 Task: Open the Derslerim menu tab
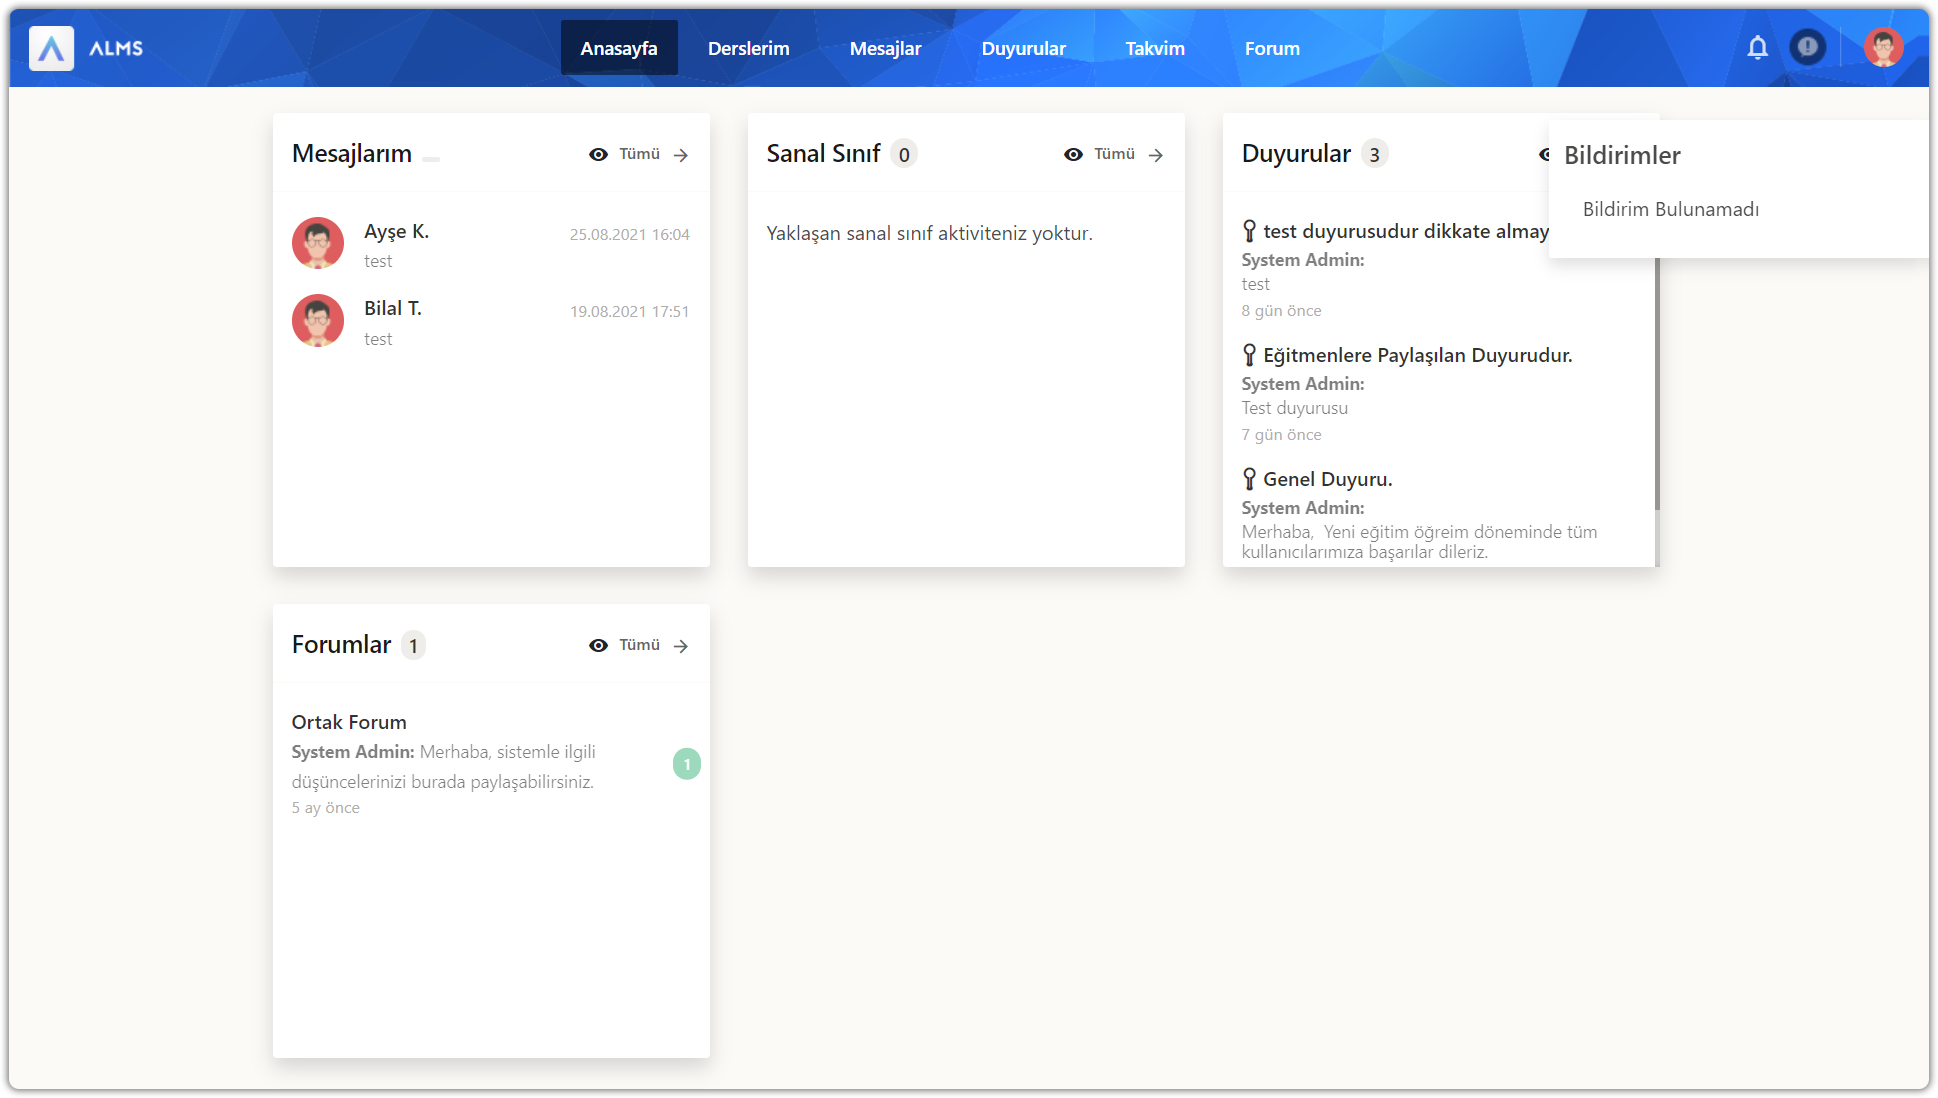pos(748,48)
